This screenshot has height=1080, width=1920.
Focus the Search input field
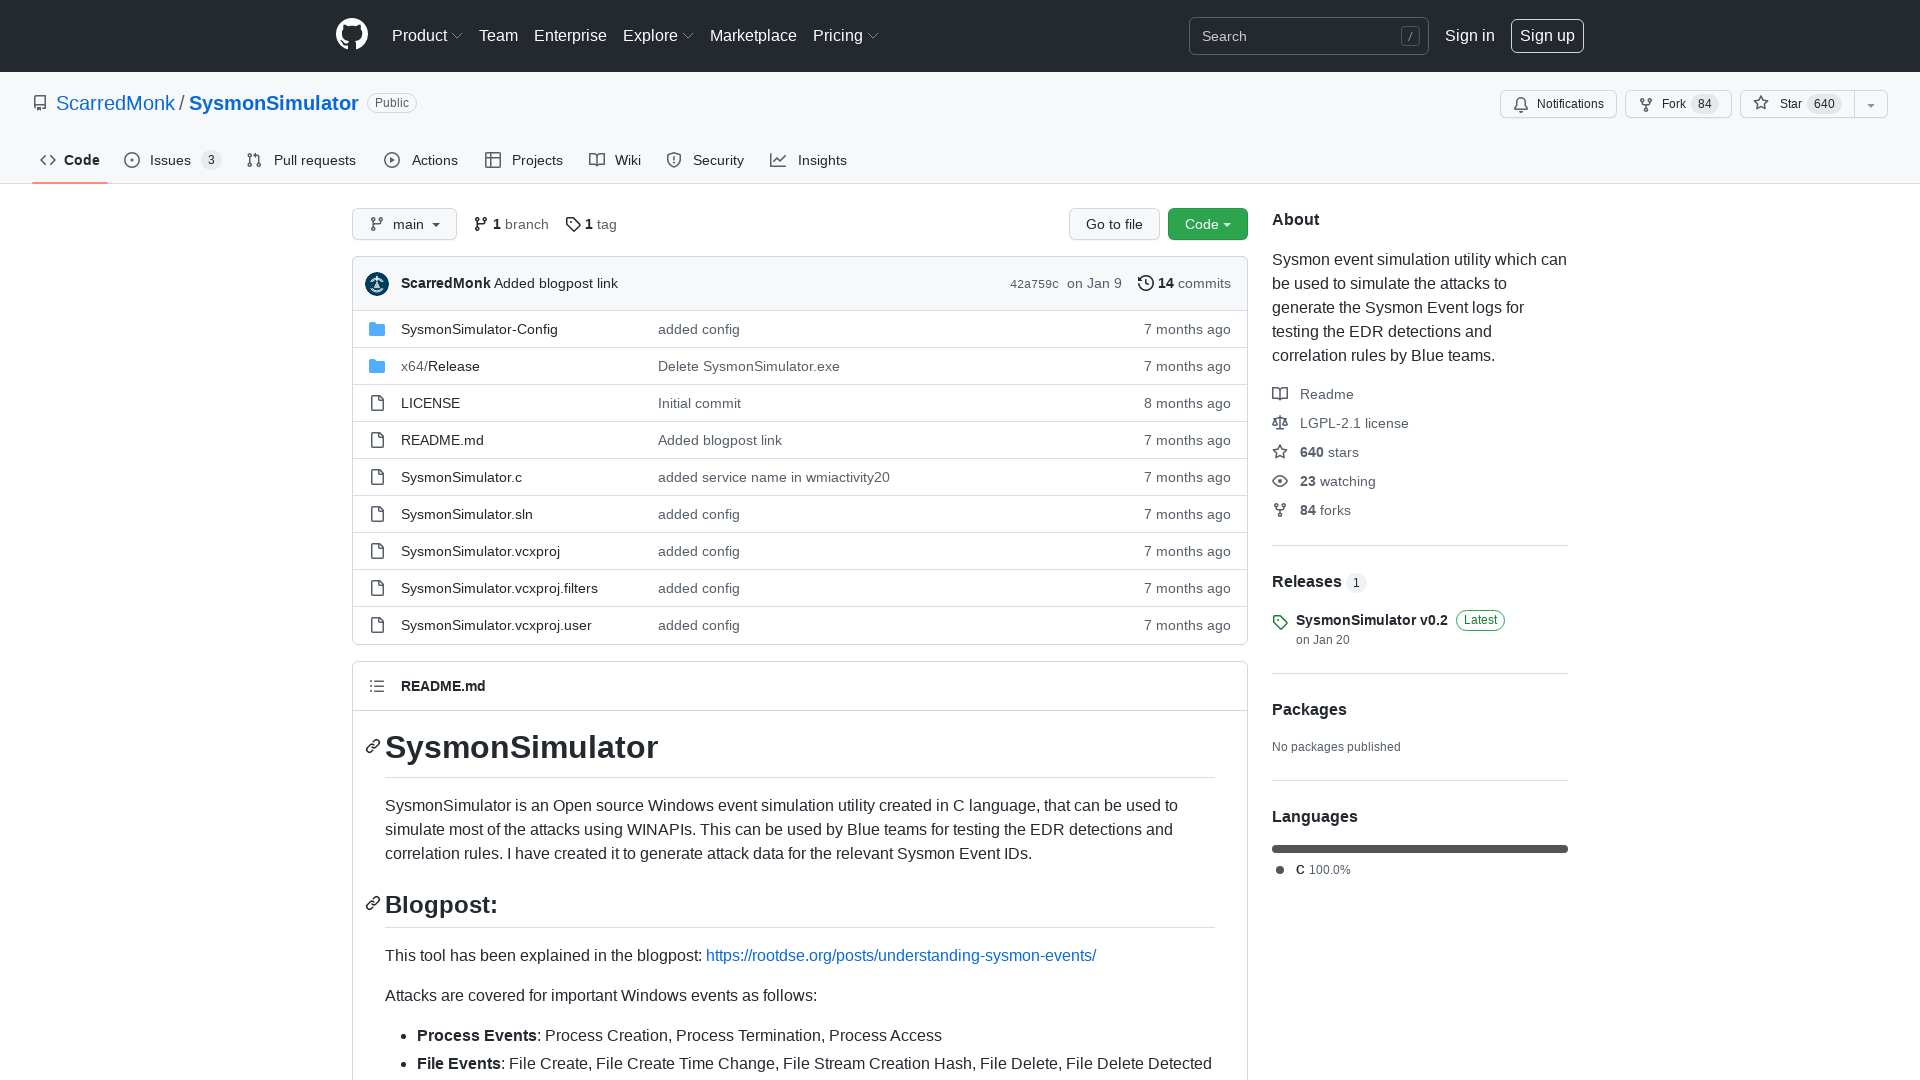[x=1309, y=36]
